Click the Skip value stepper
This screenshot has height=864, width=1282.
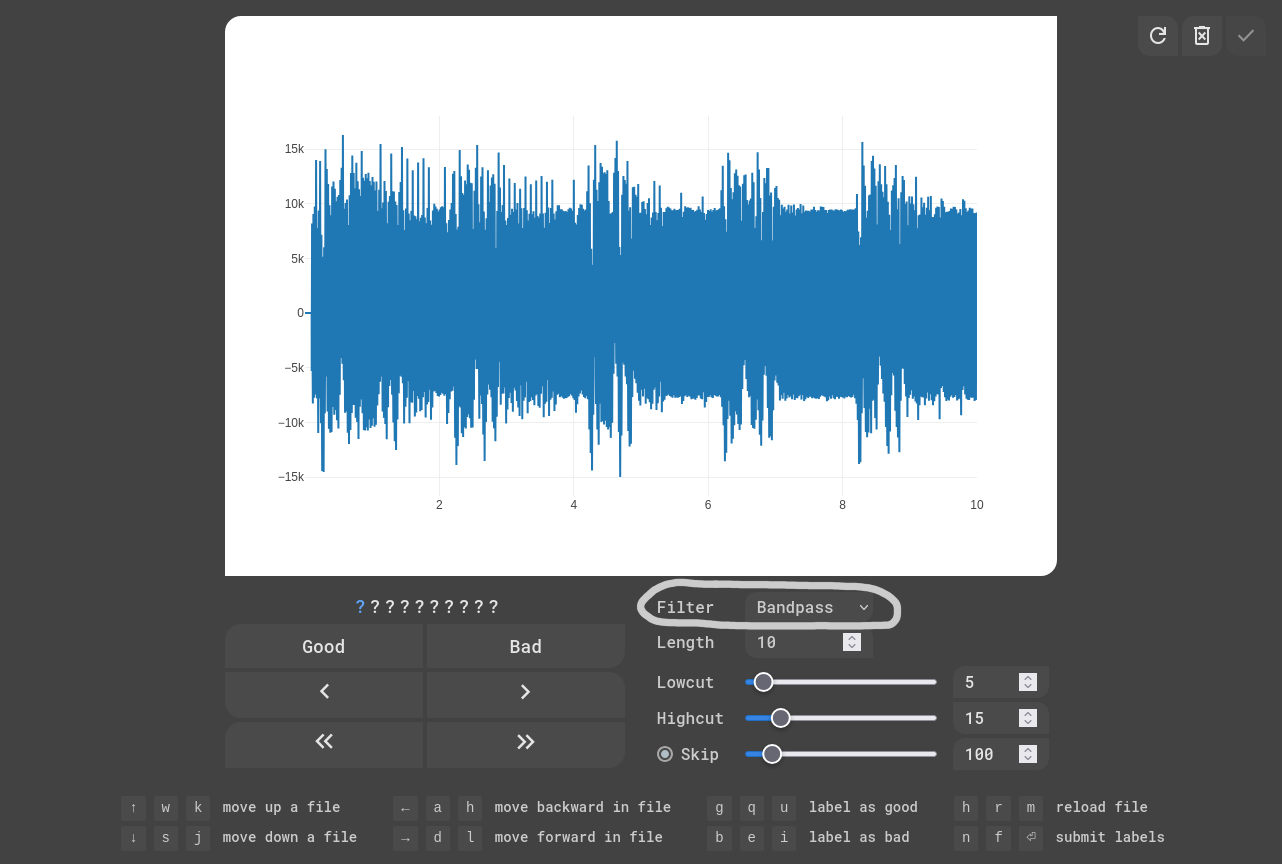(x=1027, y=754)
